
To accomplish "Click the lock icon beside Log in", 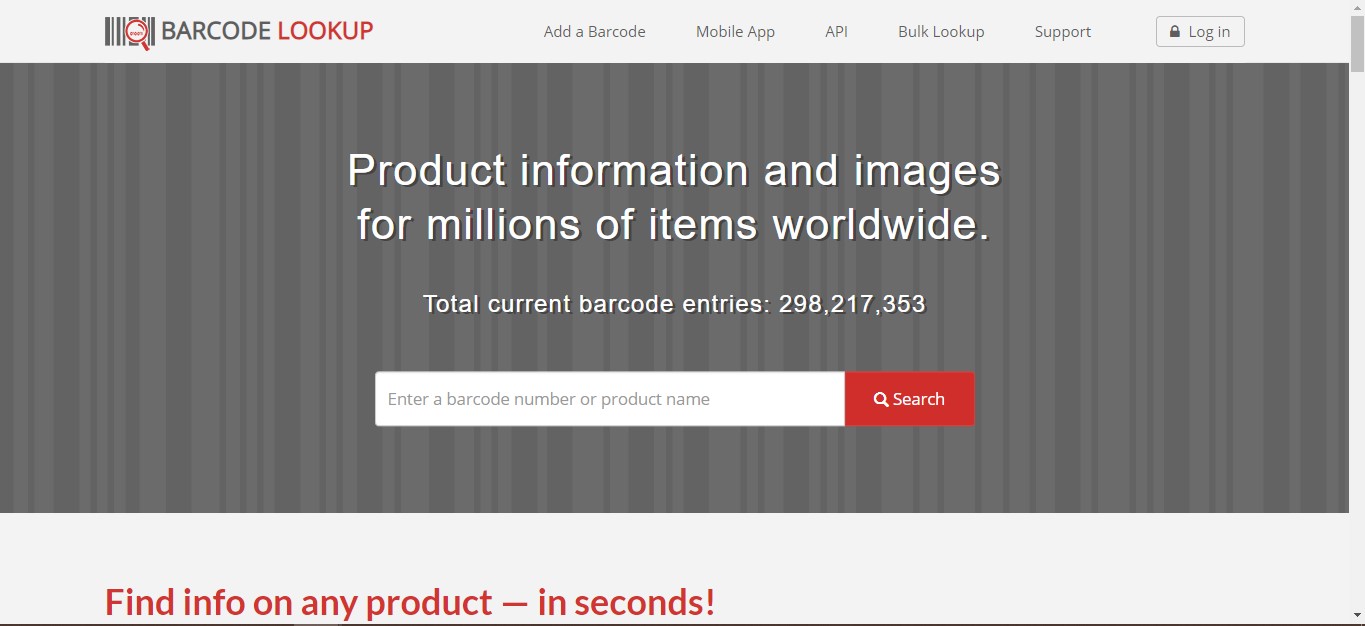I will [x=1175, y=32].
